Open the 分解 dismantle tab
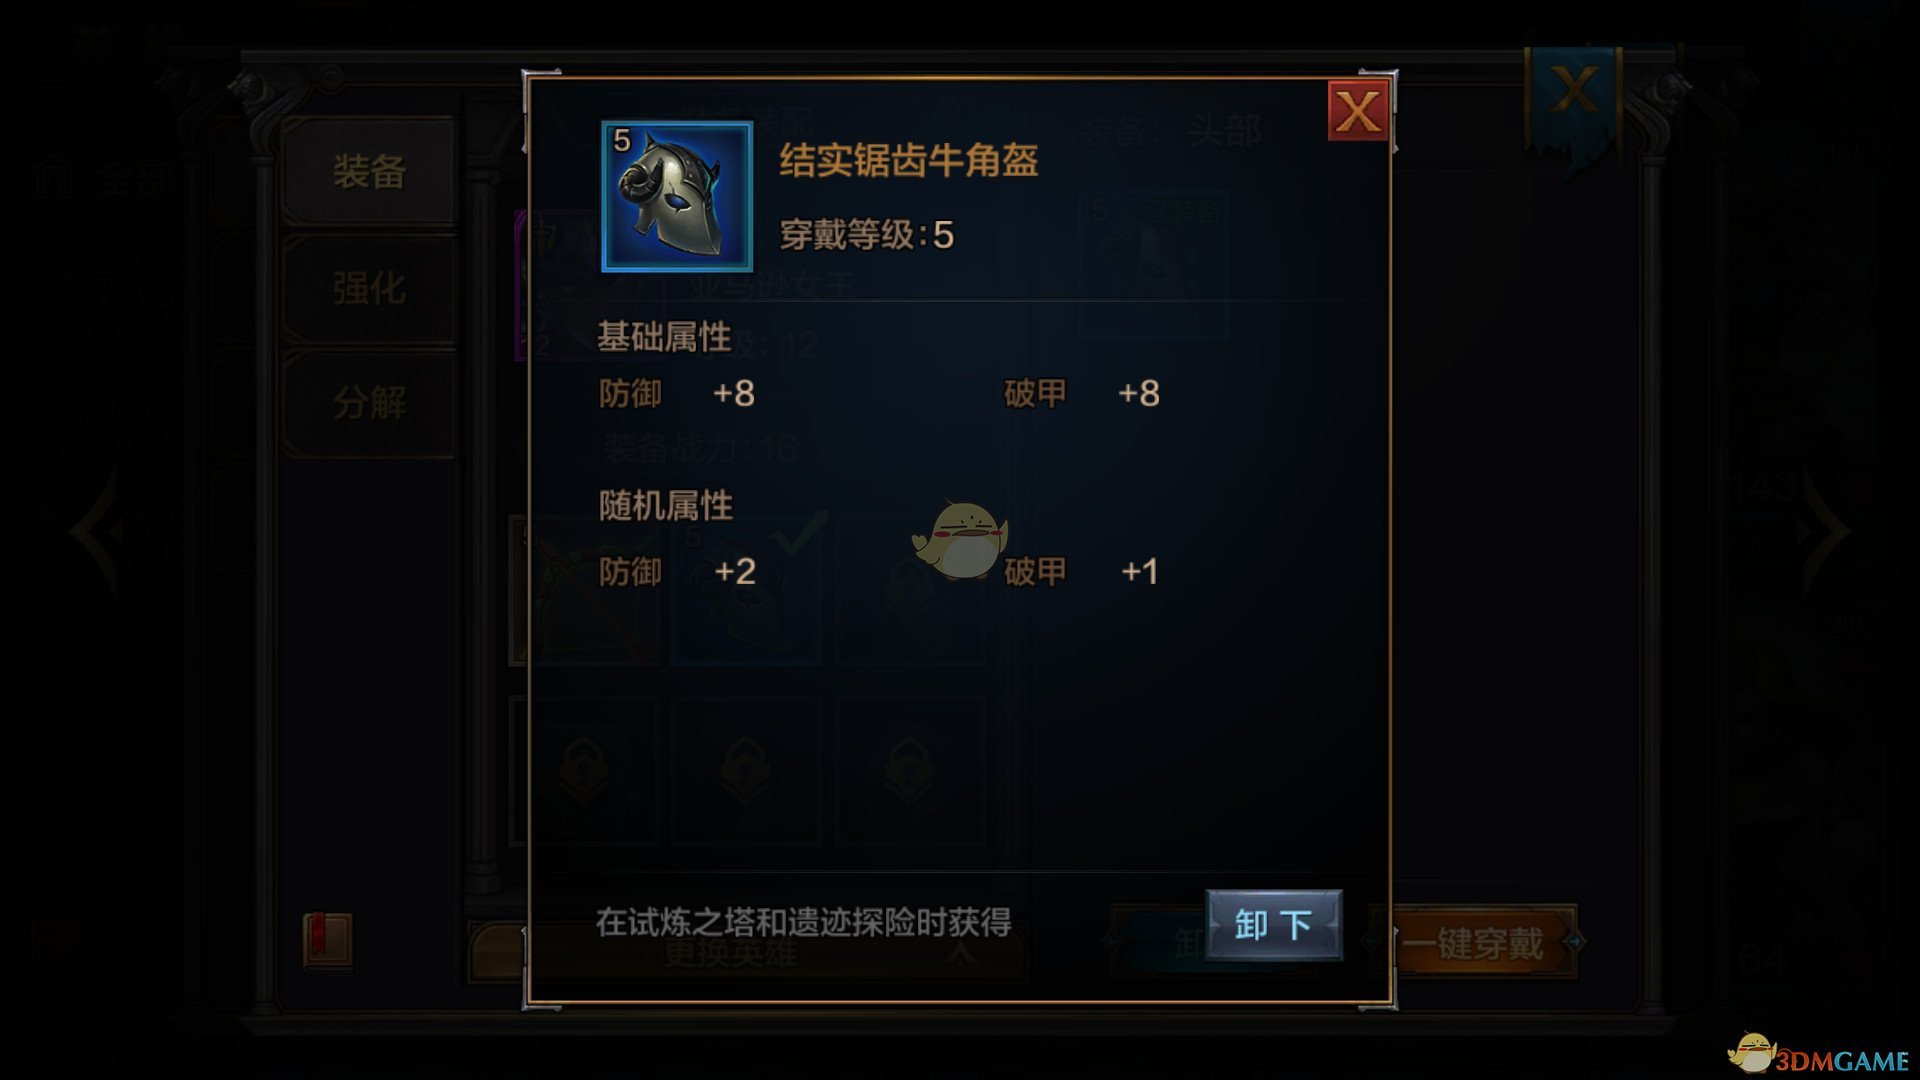The image size is (1920, 1080). tap(369, 403)
